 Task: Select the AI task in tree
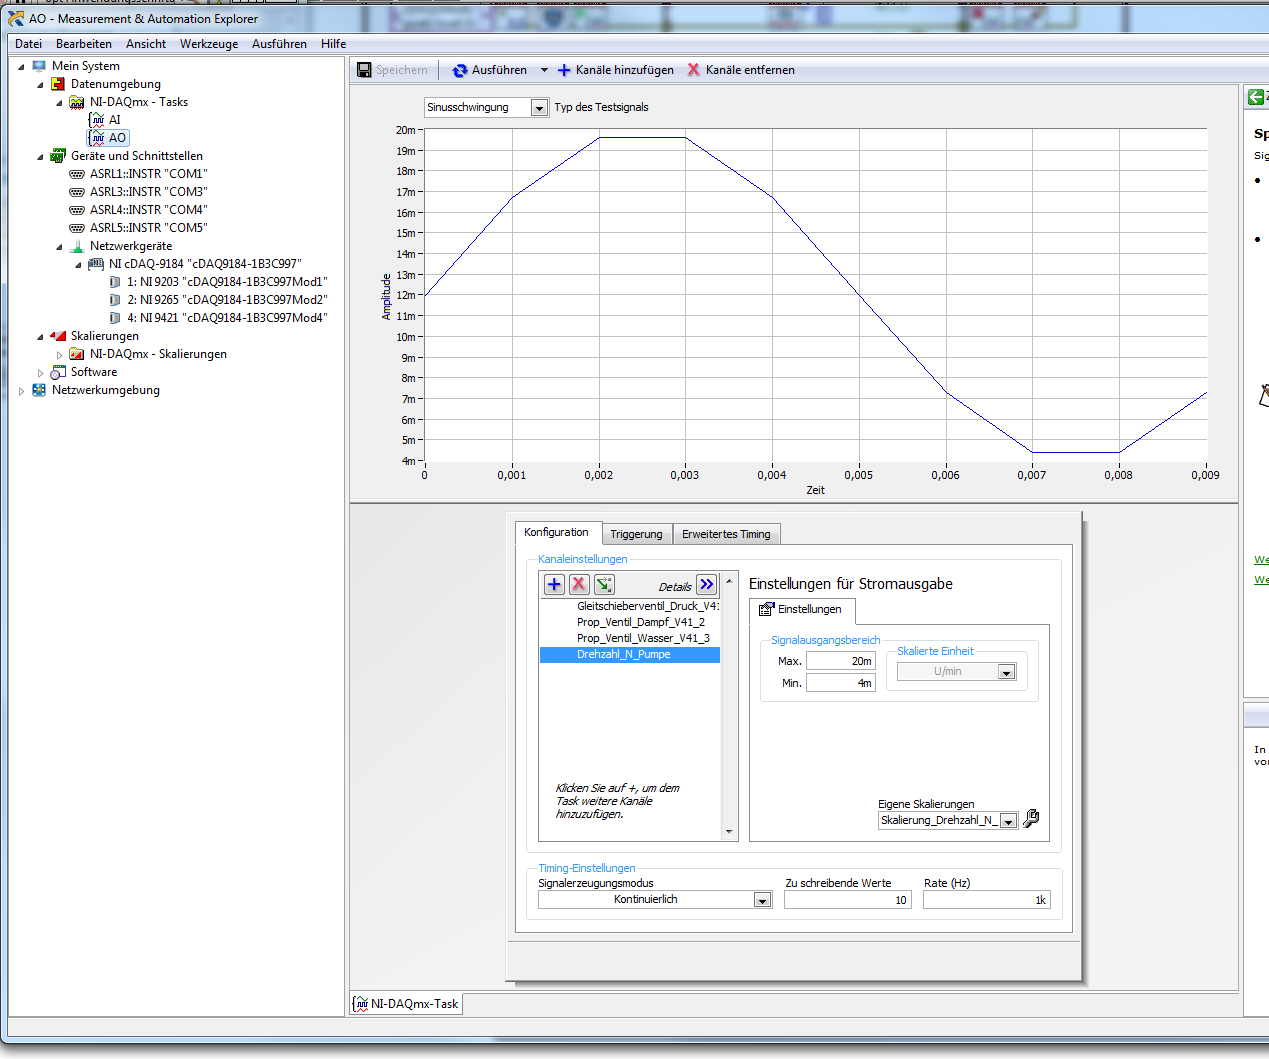(x=114, y=120)
